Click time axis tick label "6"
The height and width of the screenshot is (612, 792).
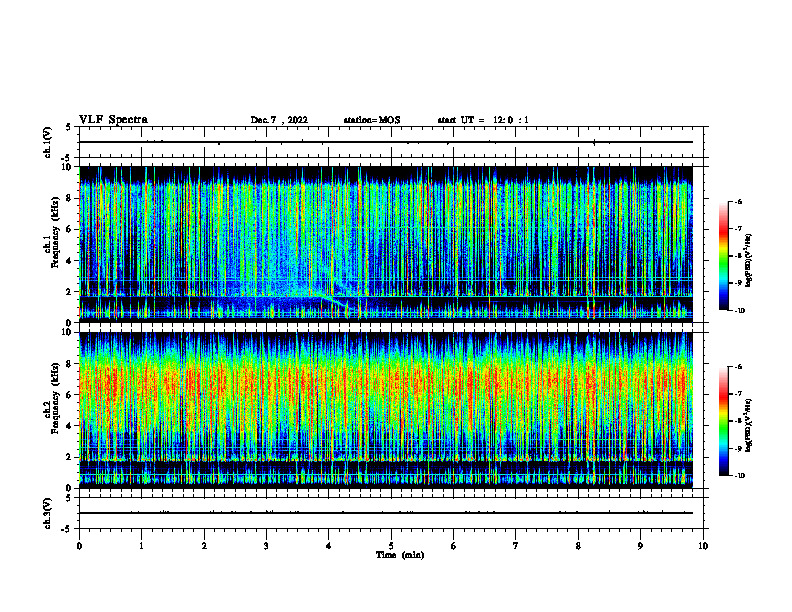pyautogui.click(x=454, y=546)
